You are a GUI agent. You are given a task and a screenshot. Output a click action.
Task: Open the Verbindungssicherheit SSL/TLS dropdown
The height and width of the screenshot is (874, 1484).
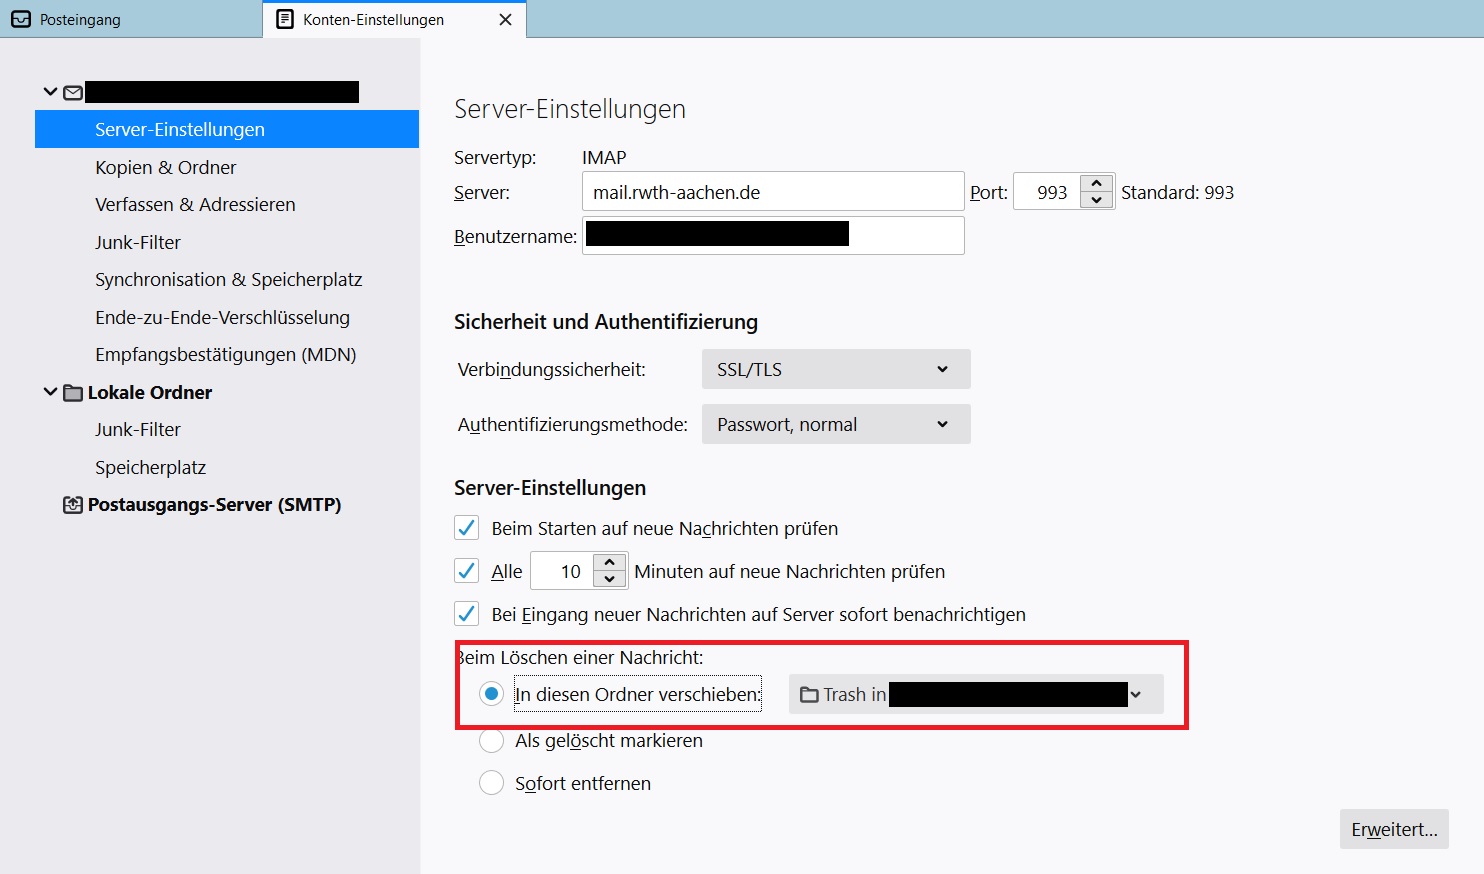point(835,369)
